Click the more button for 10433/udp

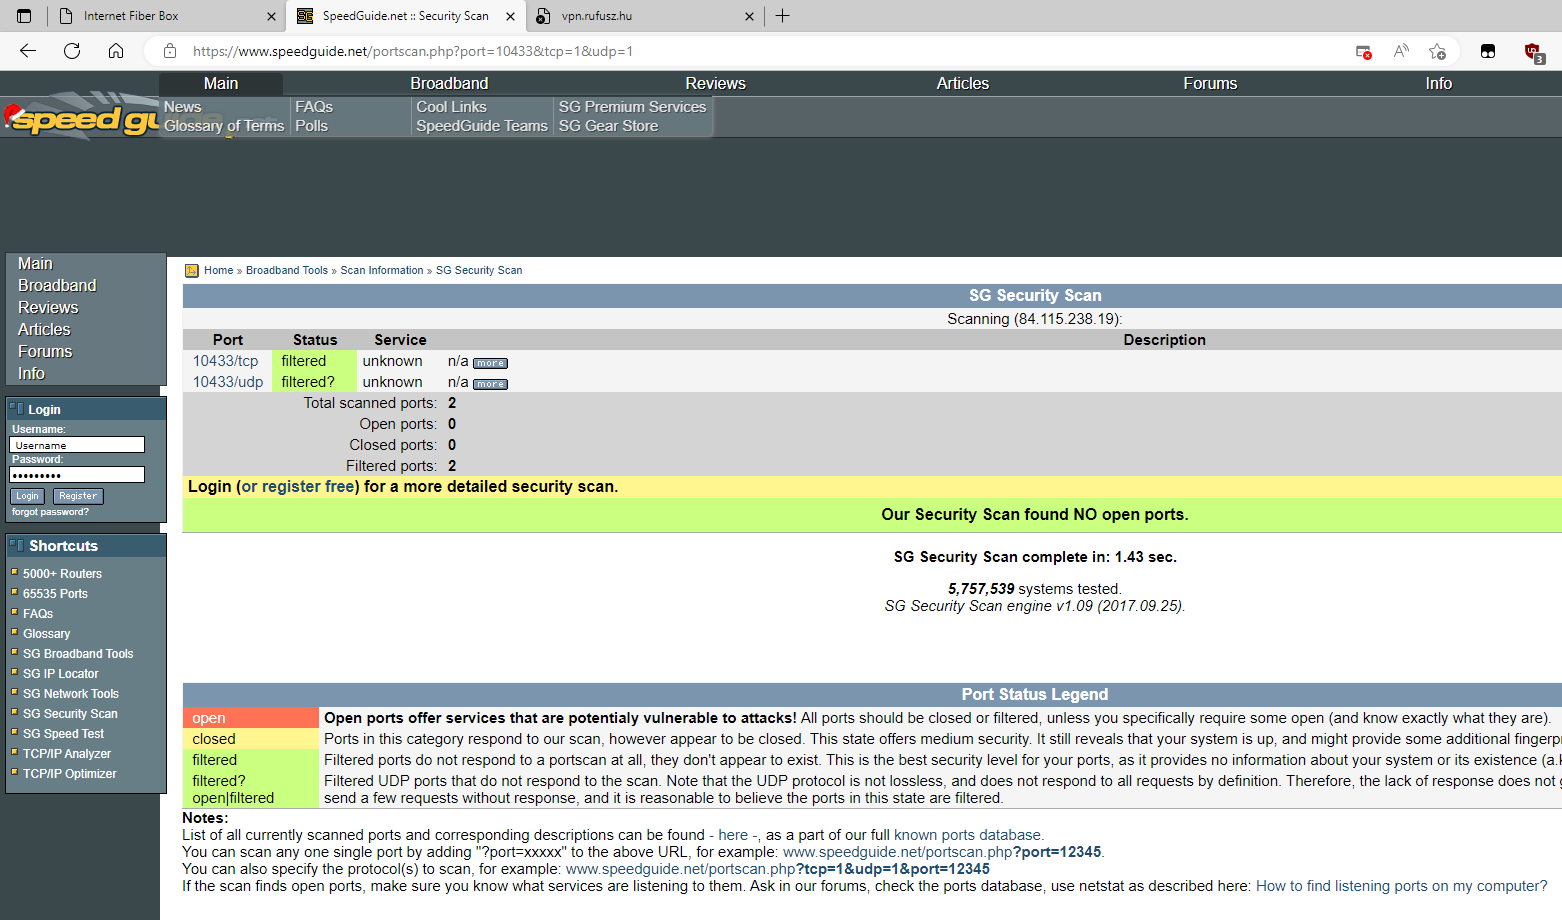click(x=490, y=384)
